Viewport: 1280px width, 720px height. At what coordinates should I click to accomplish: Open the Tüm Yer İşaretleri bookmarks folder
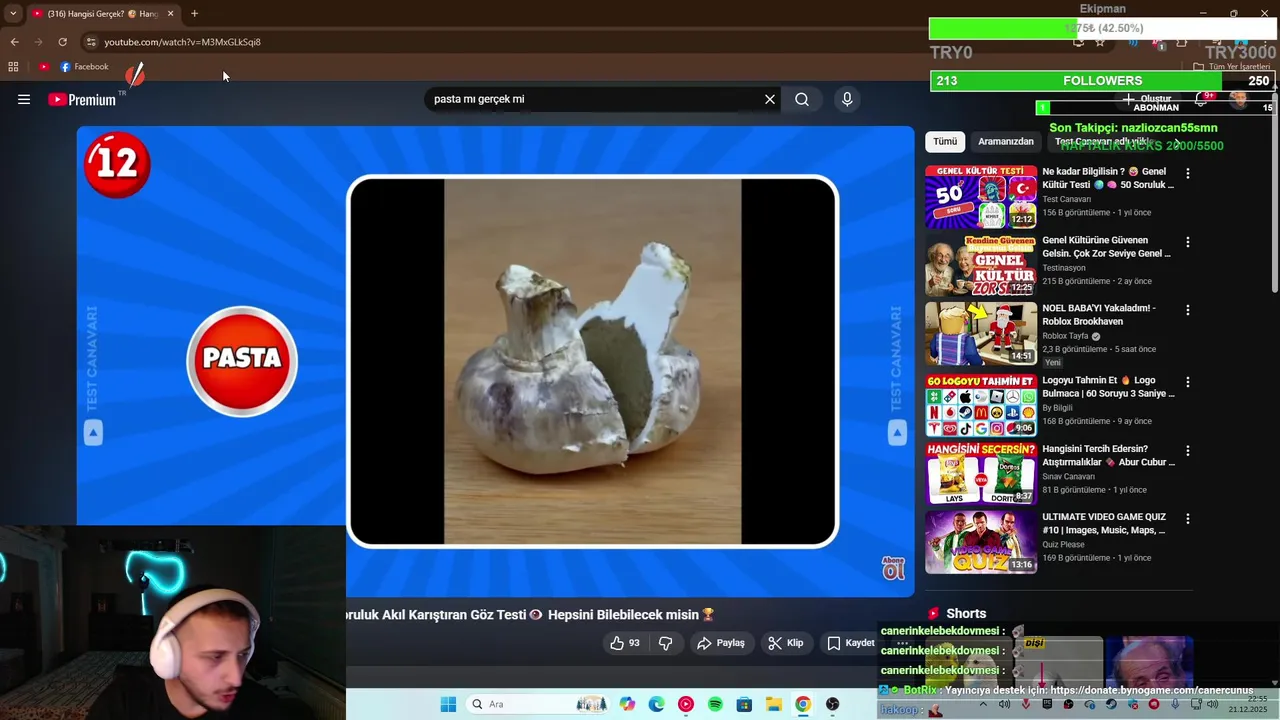point(1231,67)
